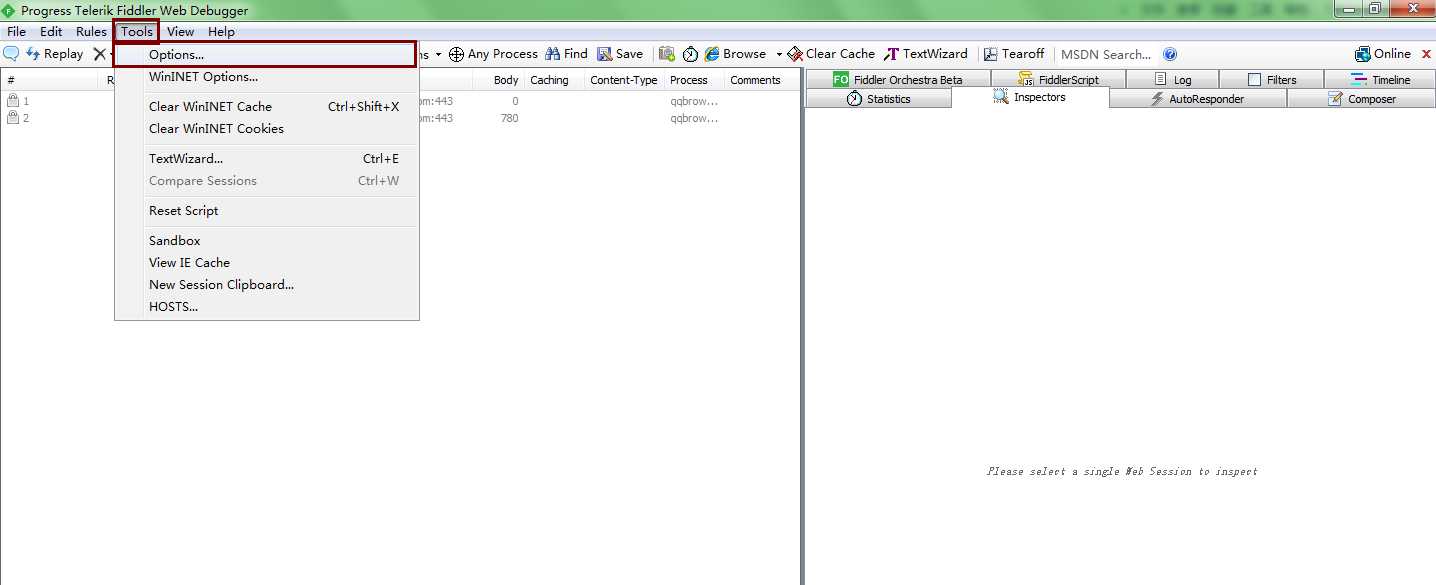This screenshot has width=1436, height=585.
Task: Select Sandbox menu entry
Action: click(x=266, y=241)
